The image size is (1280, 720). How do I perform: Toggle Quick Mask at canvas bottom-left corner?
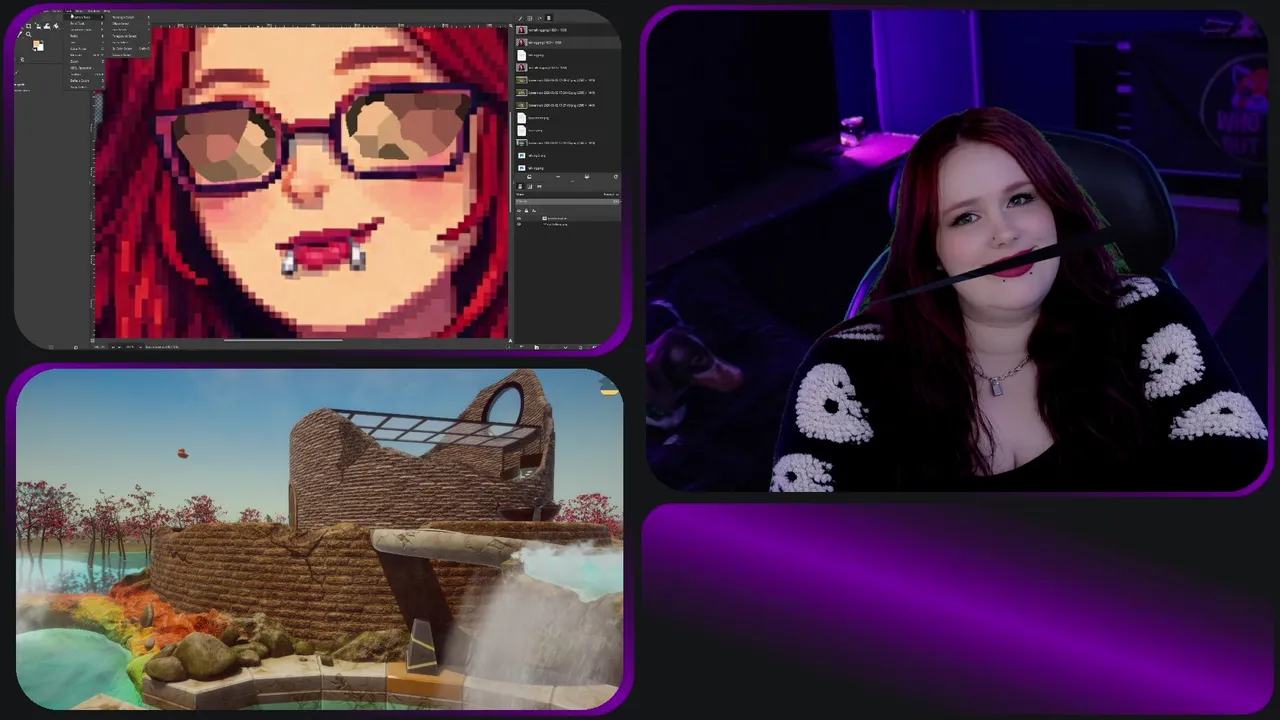(x=92, y=340)
